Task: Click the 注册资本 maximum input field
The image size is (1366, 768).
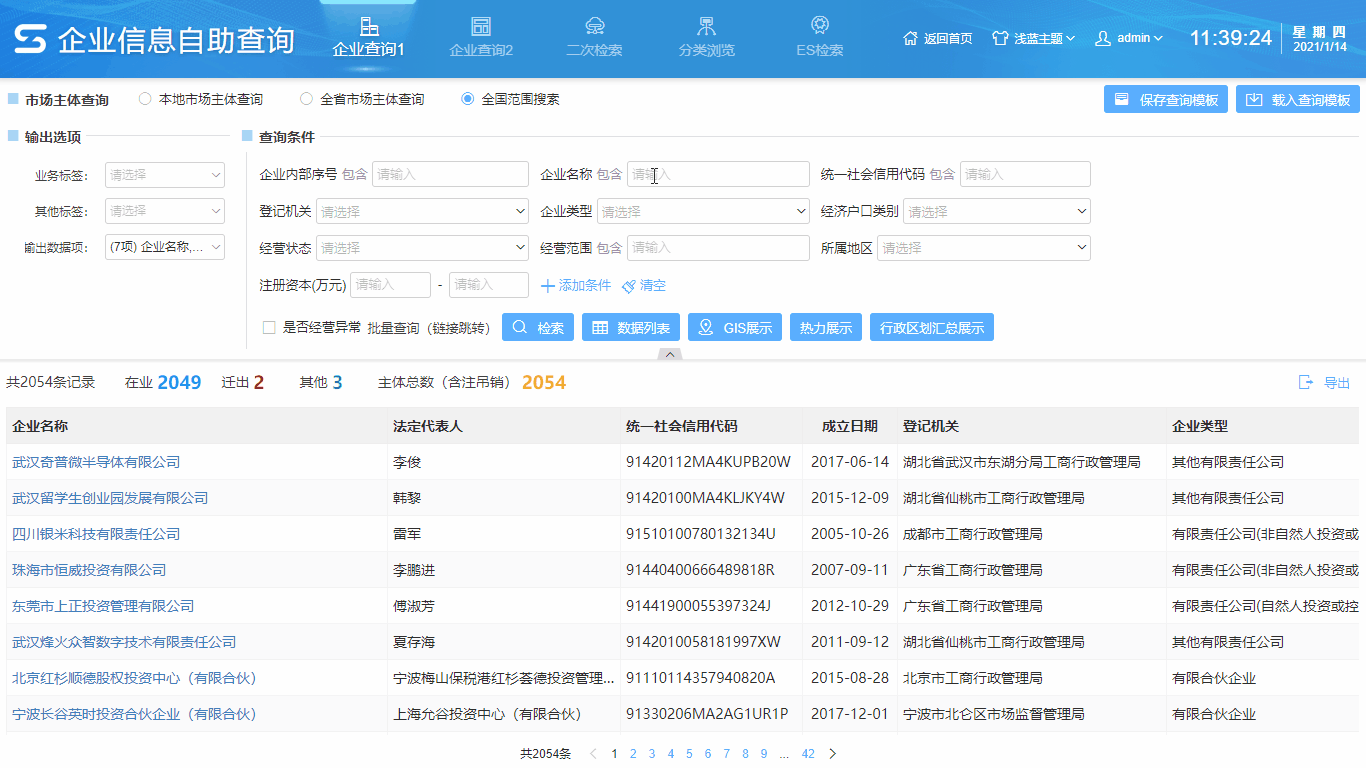Action: tap(489, 285)
